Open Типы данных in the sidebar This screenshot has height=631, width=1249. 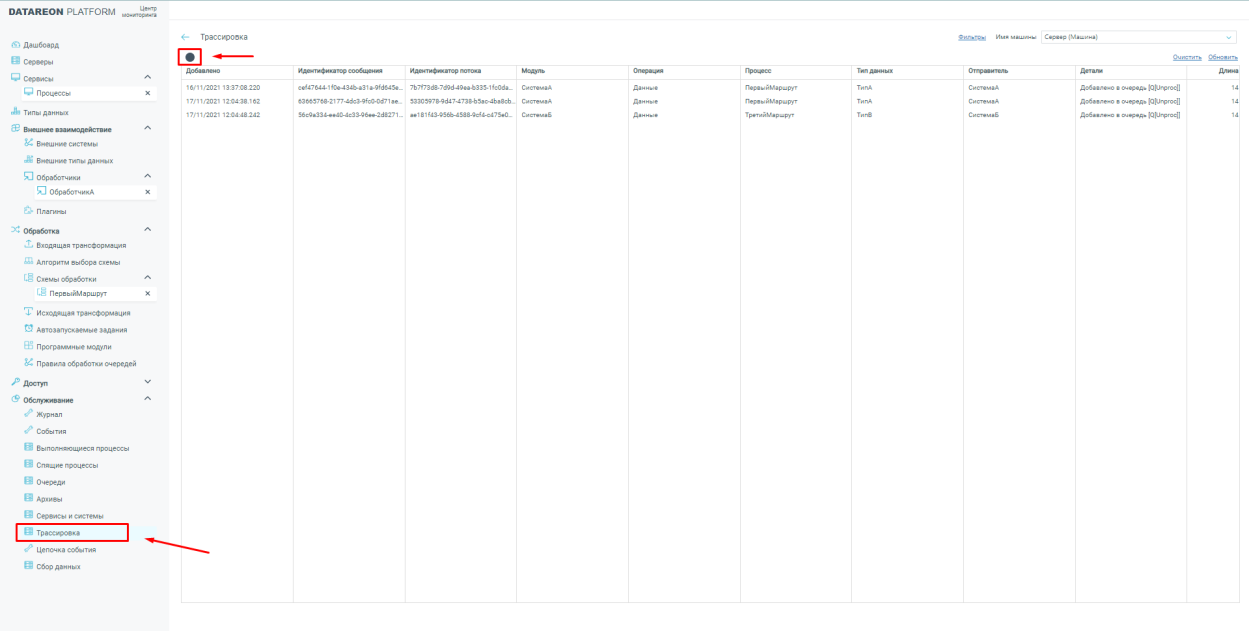pos(46,113)
